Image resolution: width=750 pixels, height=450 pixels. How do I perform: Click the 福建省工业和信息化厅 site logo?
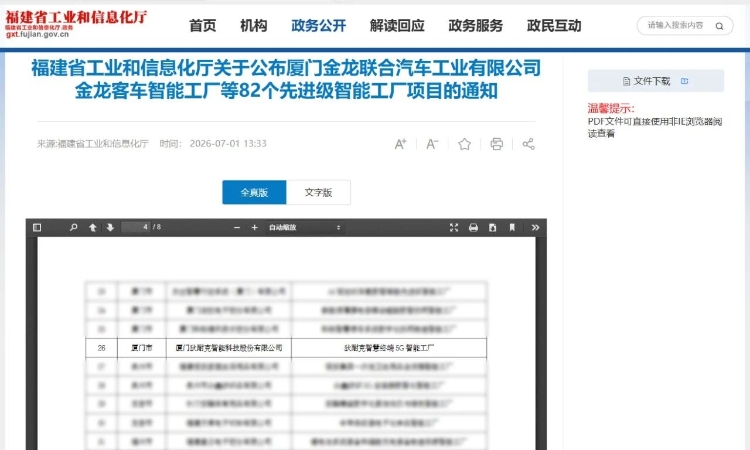(76, 24)
